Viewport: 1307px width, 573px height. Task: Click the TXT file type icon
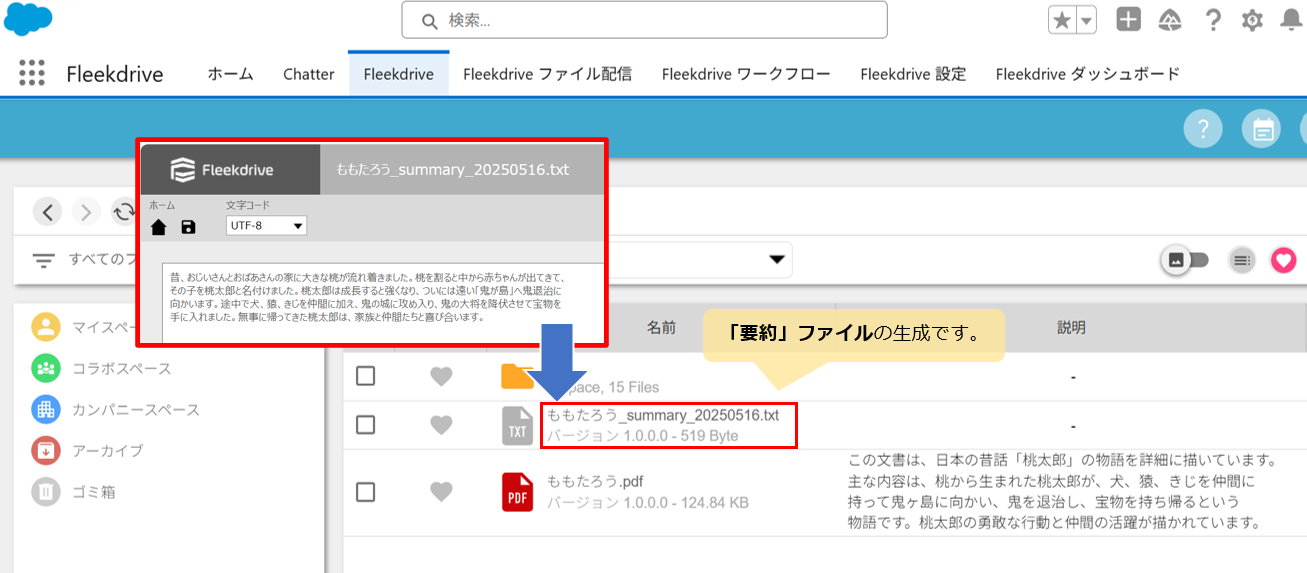click(x=517, y=425)
